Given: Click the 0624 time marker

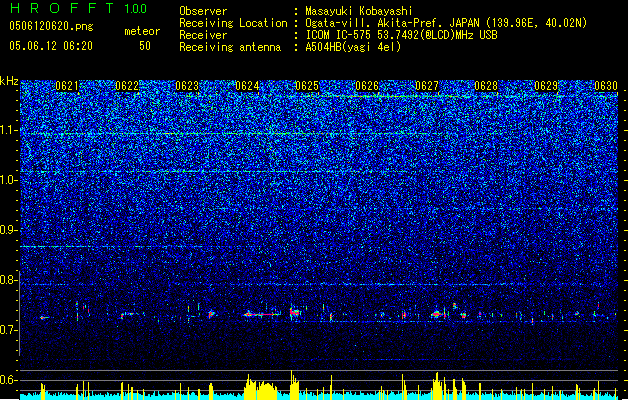Looking at the screenshot, I should tap(247, 86).
